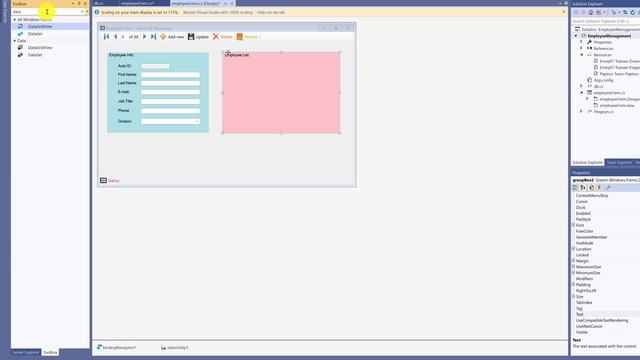This screenshot has height=360, width=640.
Task: Select the pink Employee List group box
Action: pyautogui.click(x=281, y=92)
